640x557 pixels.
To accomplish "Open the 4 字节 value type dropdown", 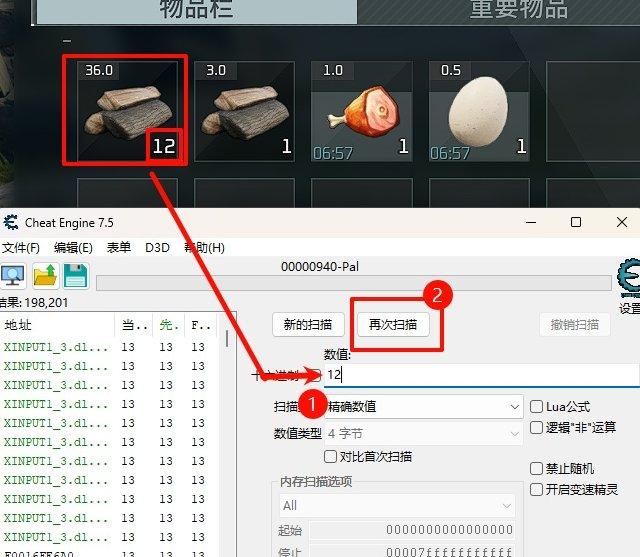I will (424, 433).
